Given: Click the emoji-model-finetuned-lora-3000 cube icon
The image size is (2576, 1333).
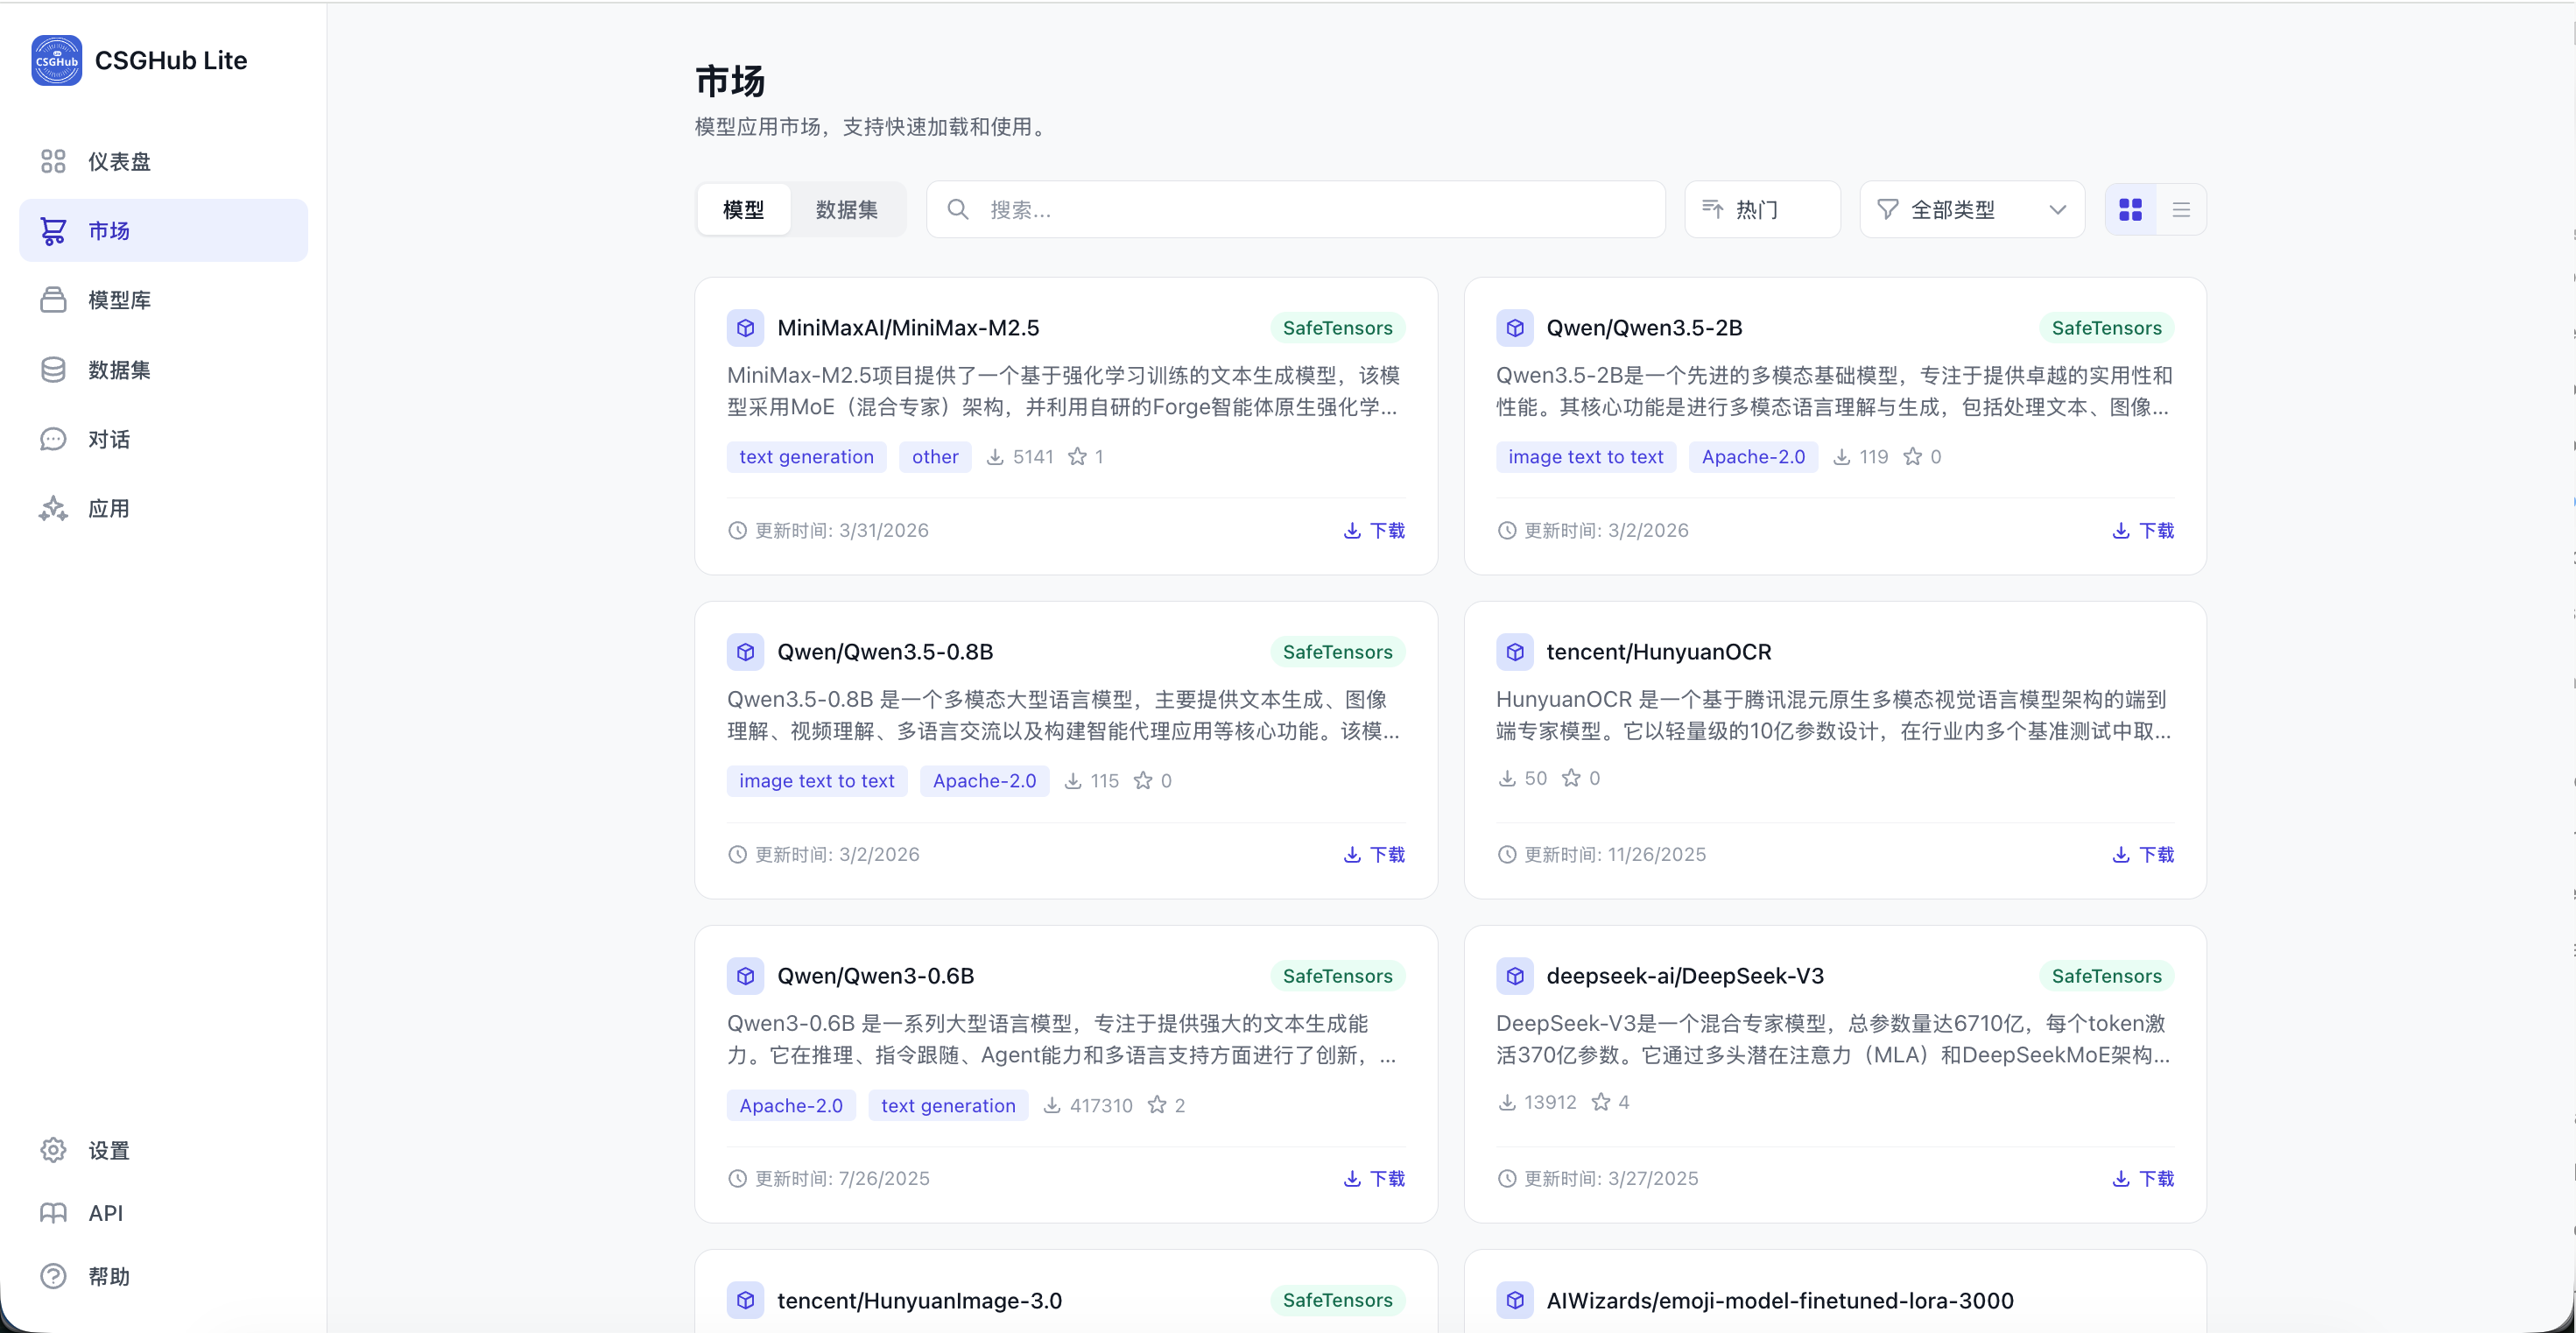Looking at the screenshot, I should click(1515, 1301).
